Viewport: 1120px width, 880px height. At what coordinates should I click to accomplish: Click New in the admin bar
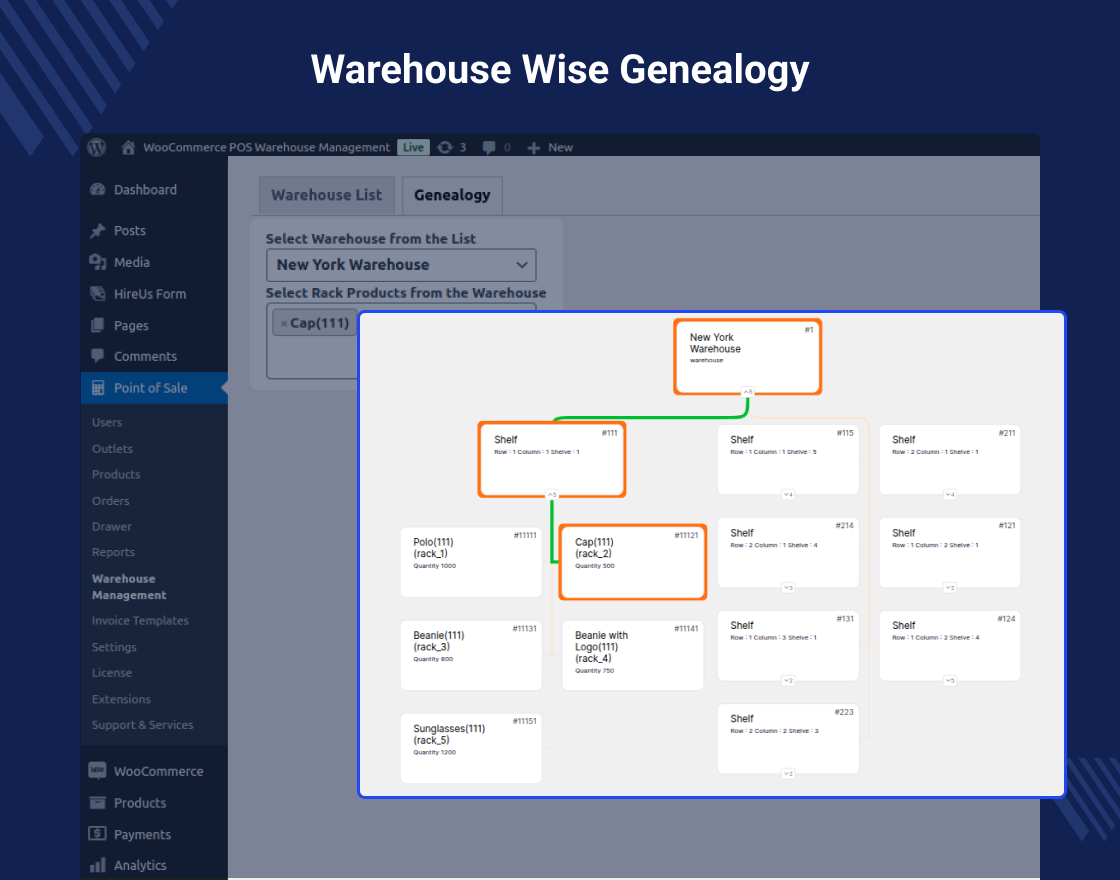pos(550,147)
